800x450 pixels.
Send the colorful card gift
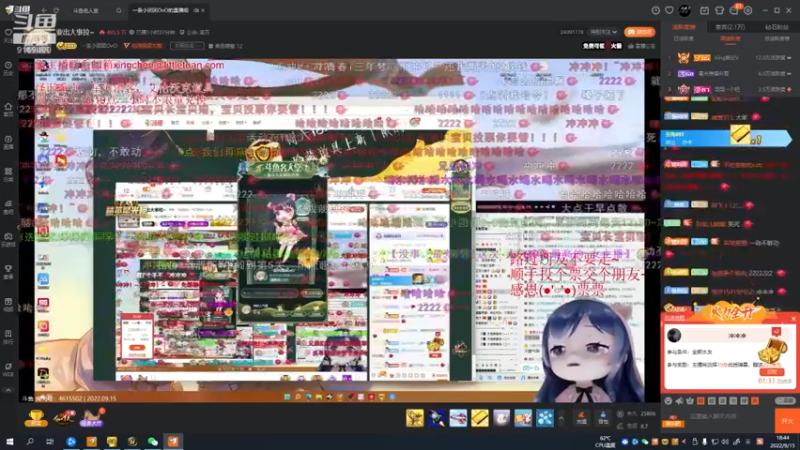(523, 418)
